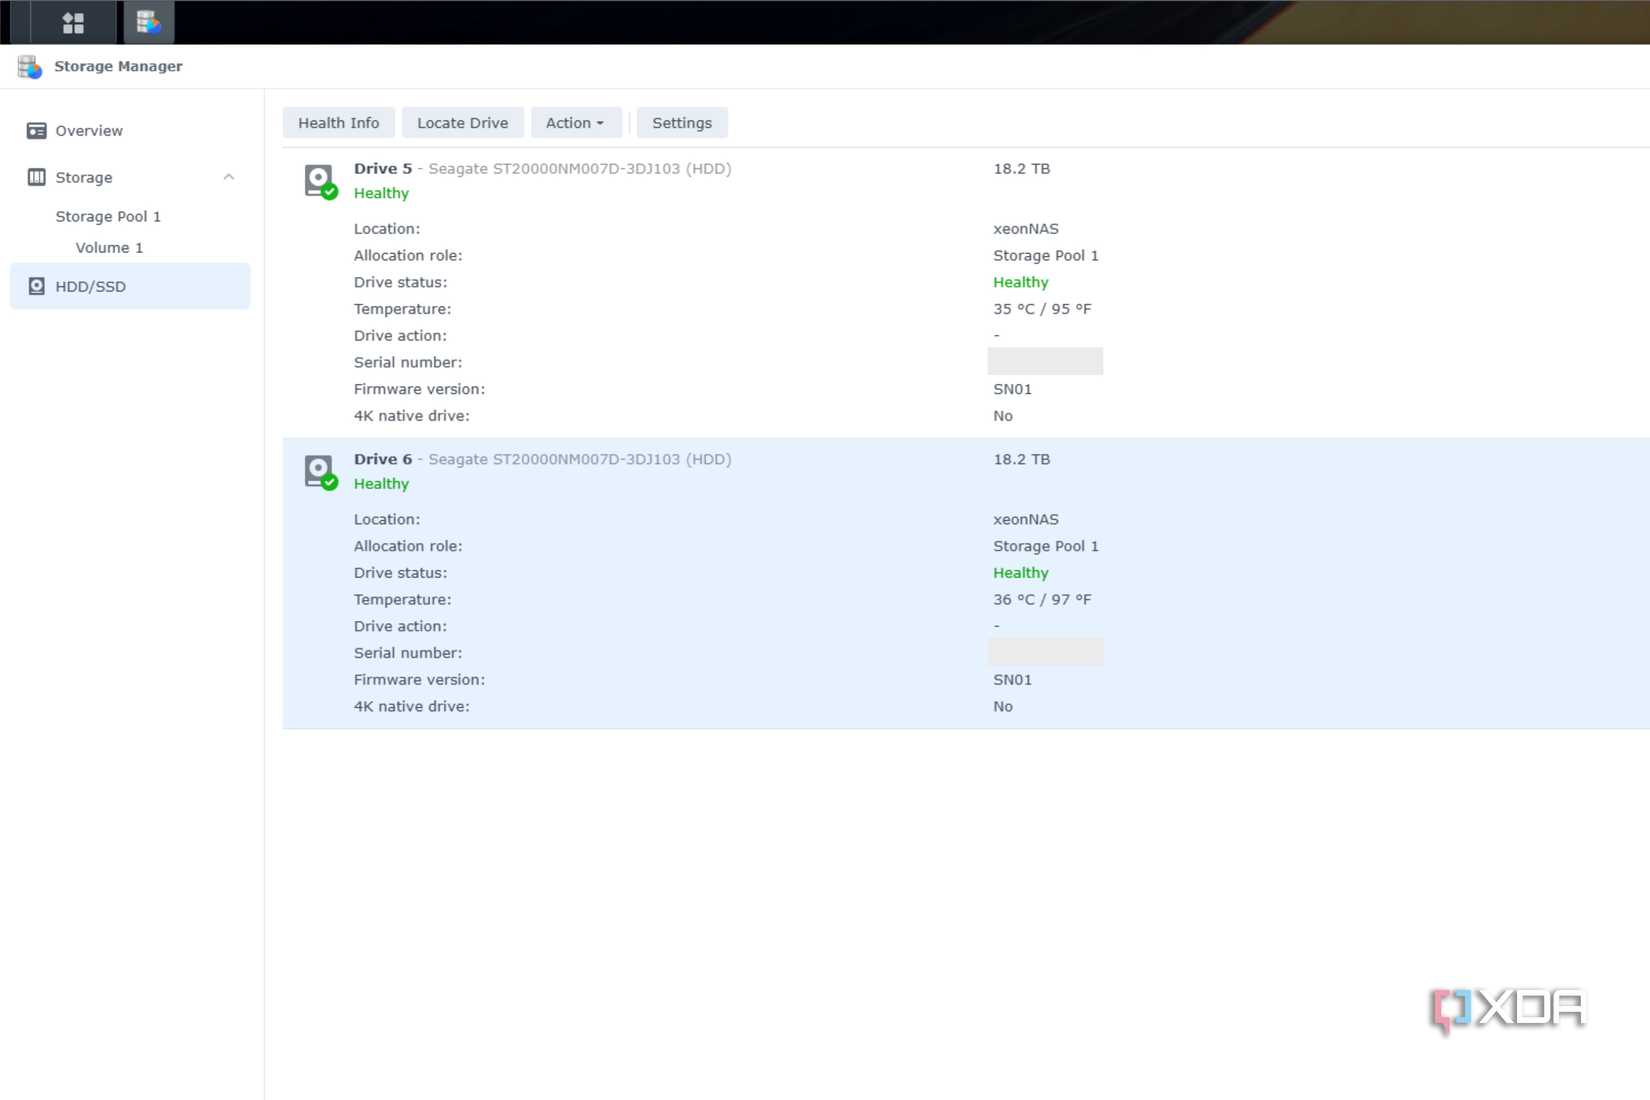Open the Action dropdown menu
Image resolution: width=1650 pixels, height=1100 pixels.
[x=575, y=123]
